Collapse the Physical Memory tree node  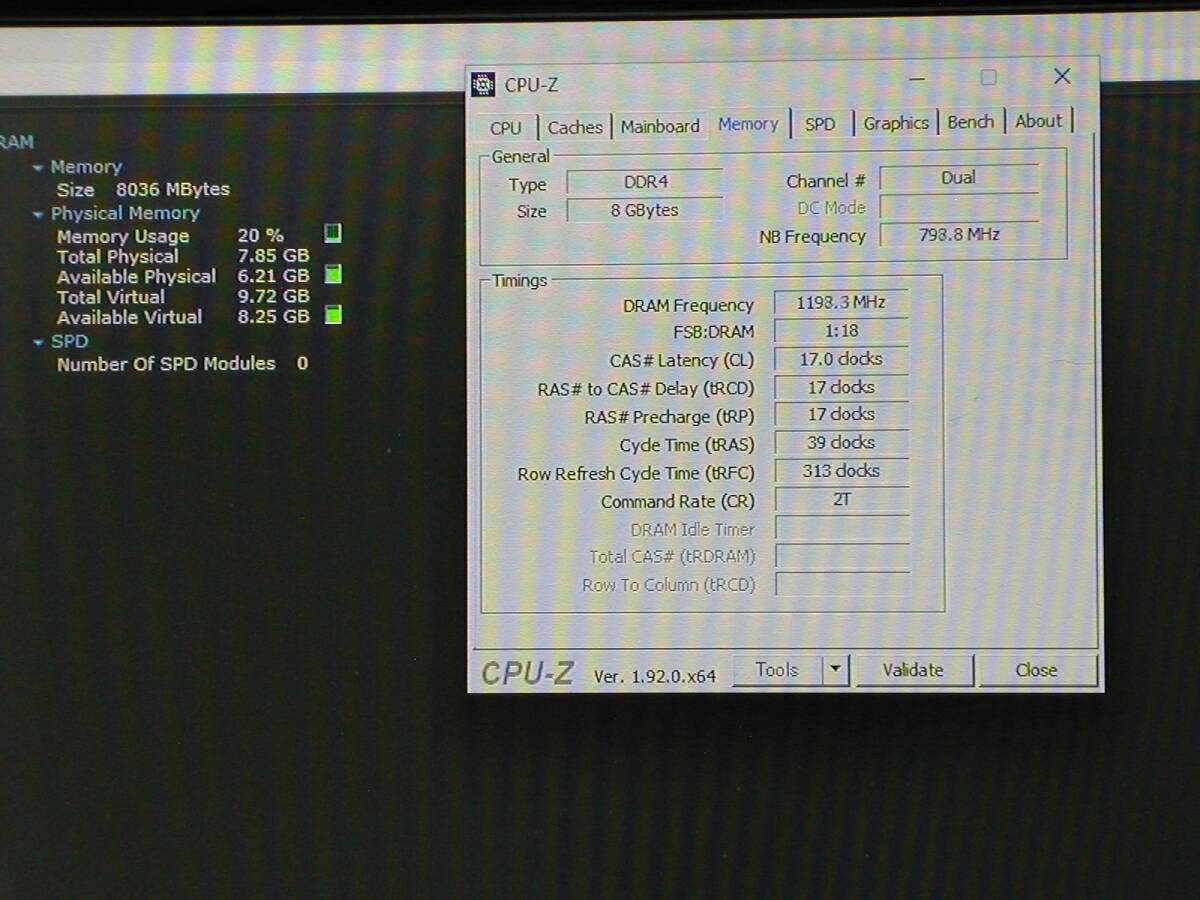(38, 214)
